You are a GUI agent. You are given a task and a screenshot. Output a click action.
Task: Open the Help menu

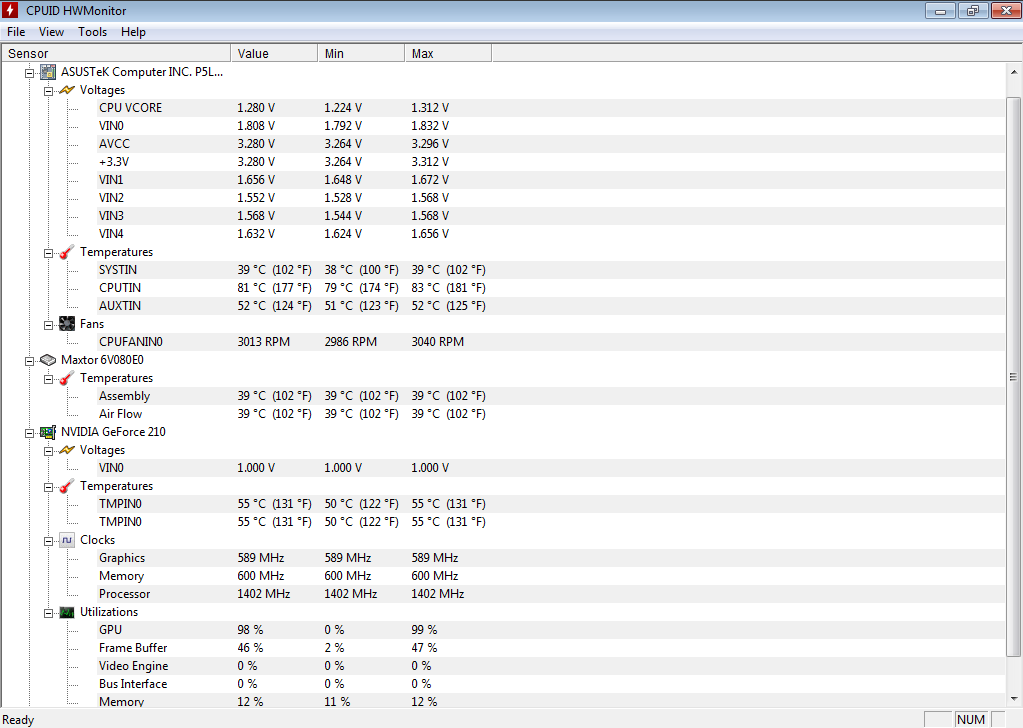pos(133,32)
